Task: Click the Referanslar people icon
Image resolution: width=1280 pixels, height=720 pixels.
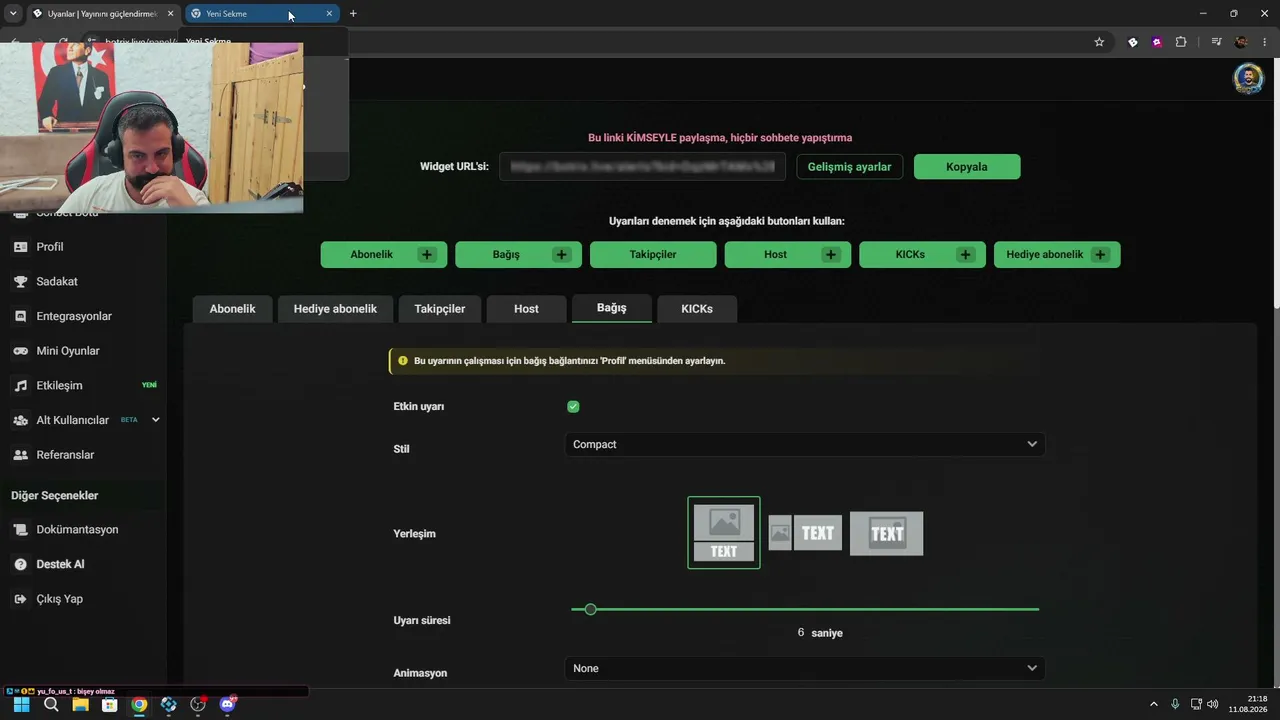Action: tap(20, 455)
